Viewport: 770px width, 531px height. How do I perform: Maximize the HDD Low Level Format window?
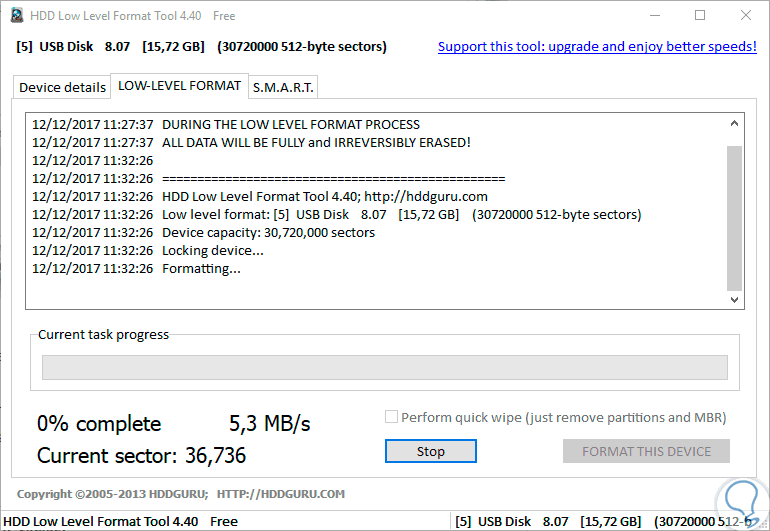[x=700, y=15]
